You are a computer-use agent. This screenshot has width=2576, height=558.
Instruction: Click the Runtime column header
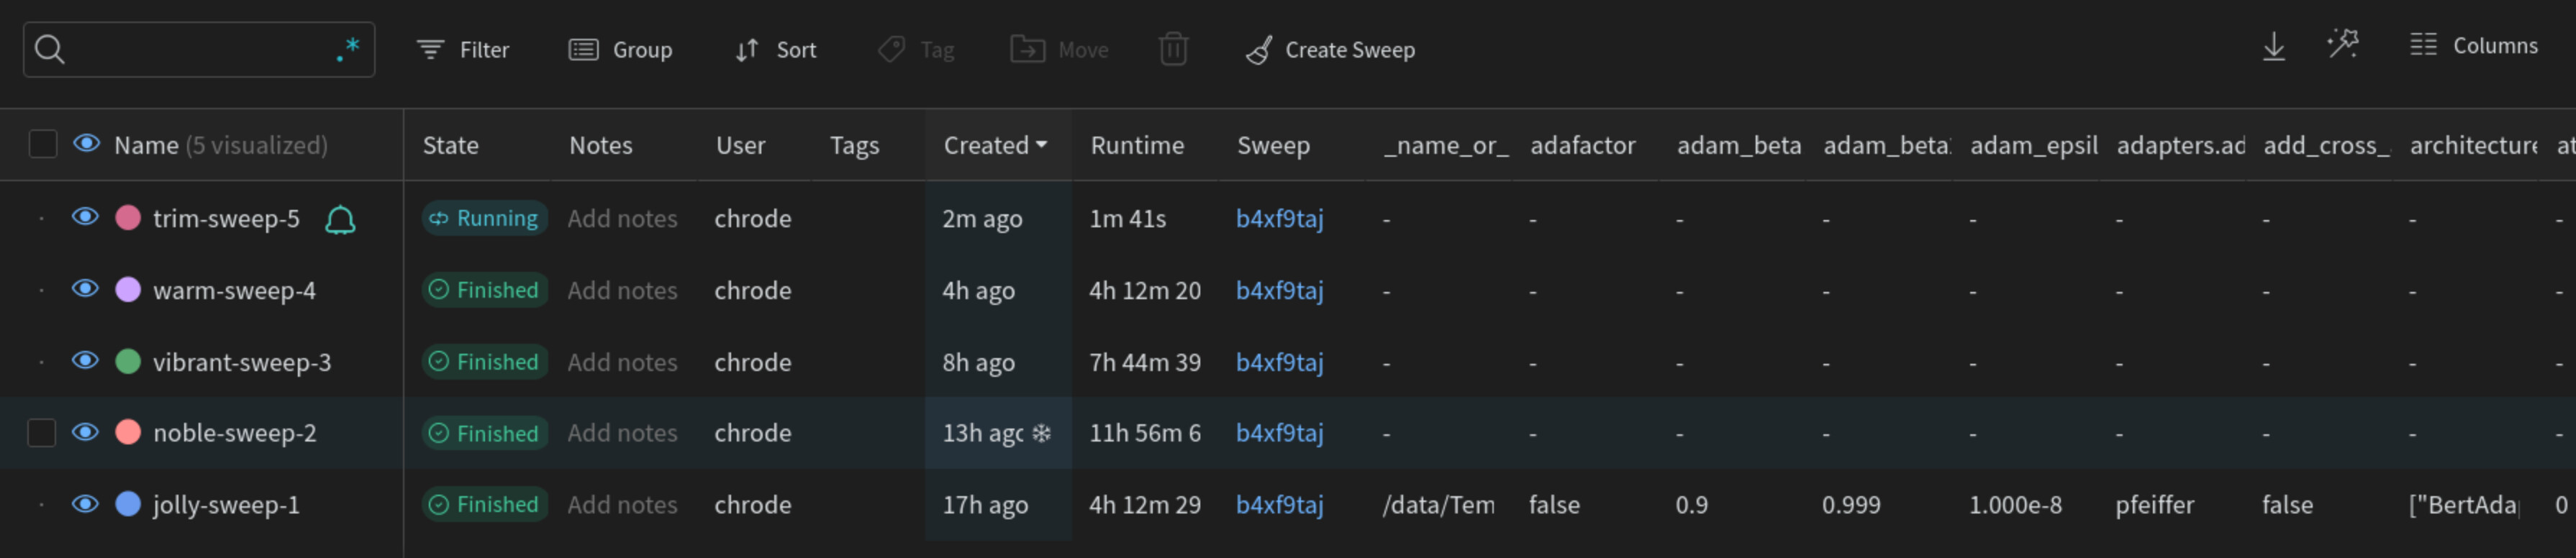1137,145
